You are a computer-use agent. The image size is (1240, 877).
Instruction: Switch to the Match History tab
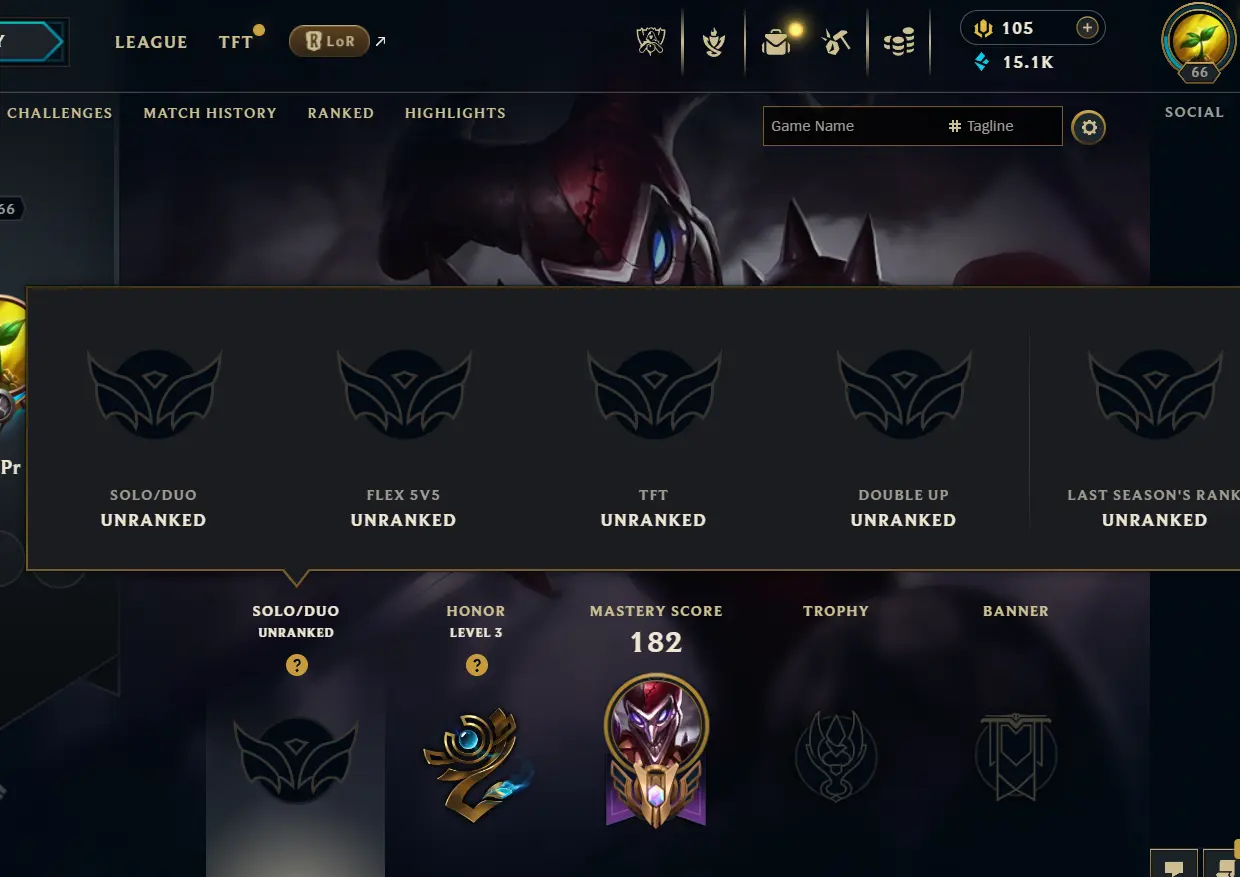pyautogui.click(x=210, y=113)
